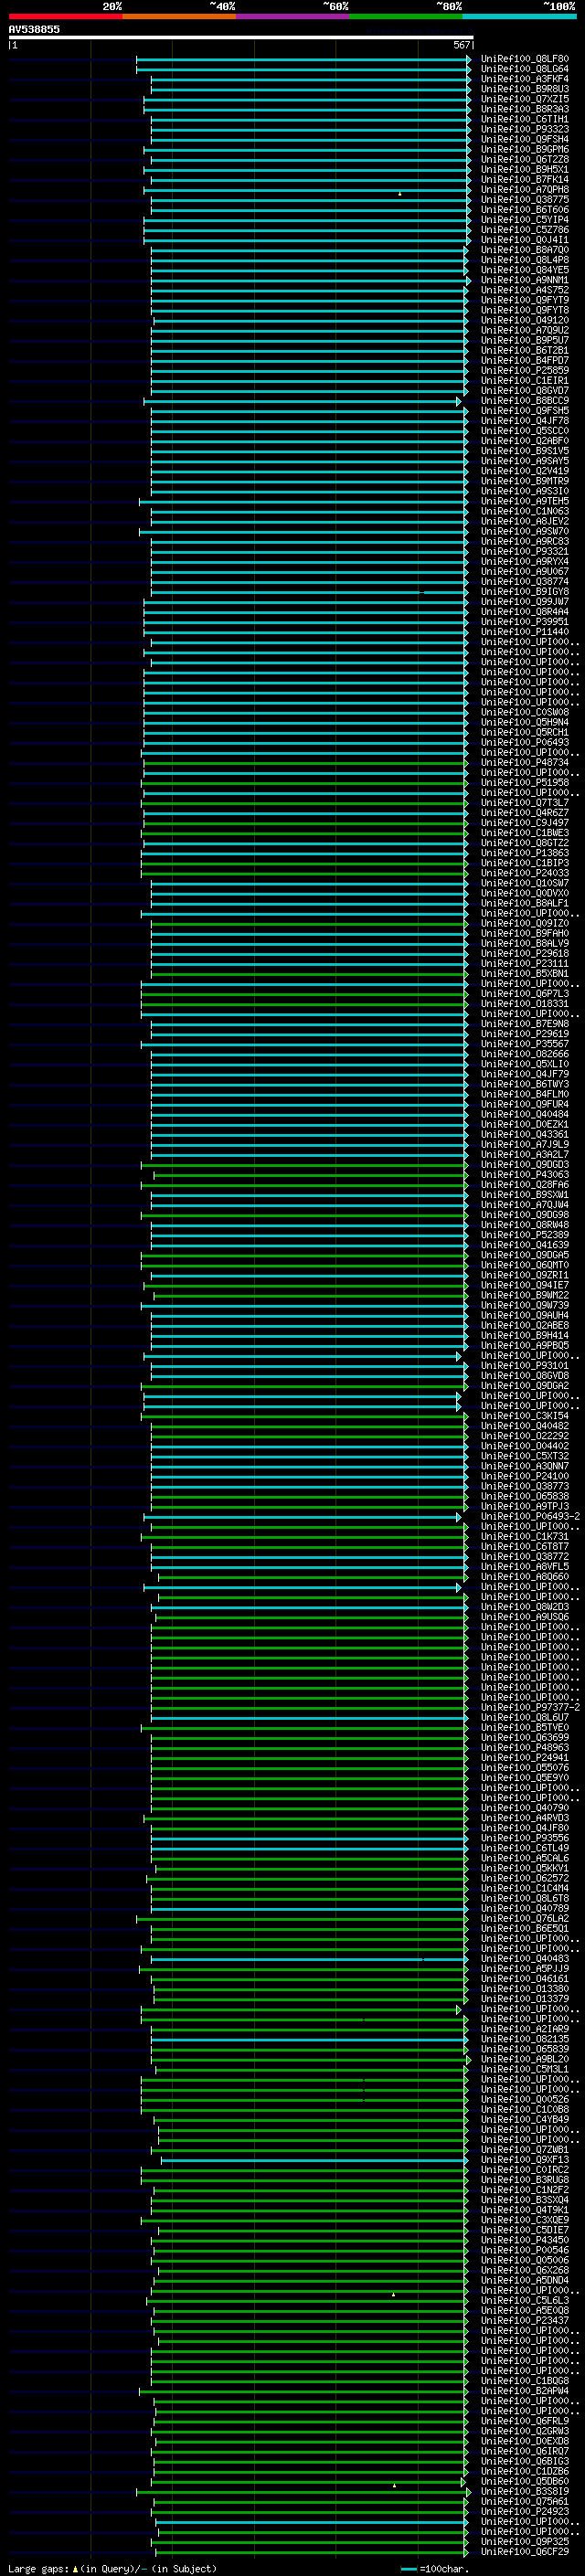The image size is (585, 2576).
Task: Open hit UniRef100_P00546
Action: coord(525,2250)
